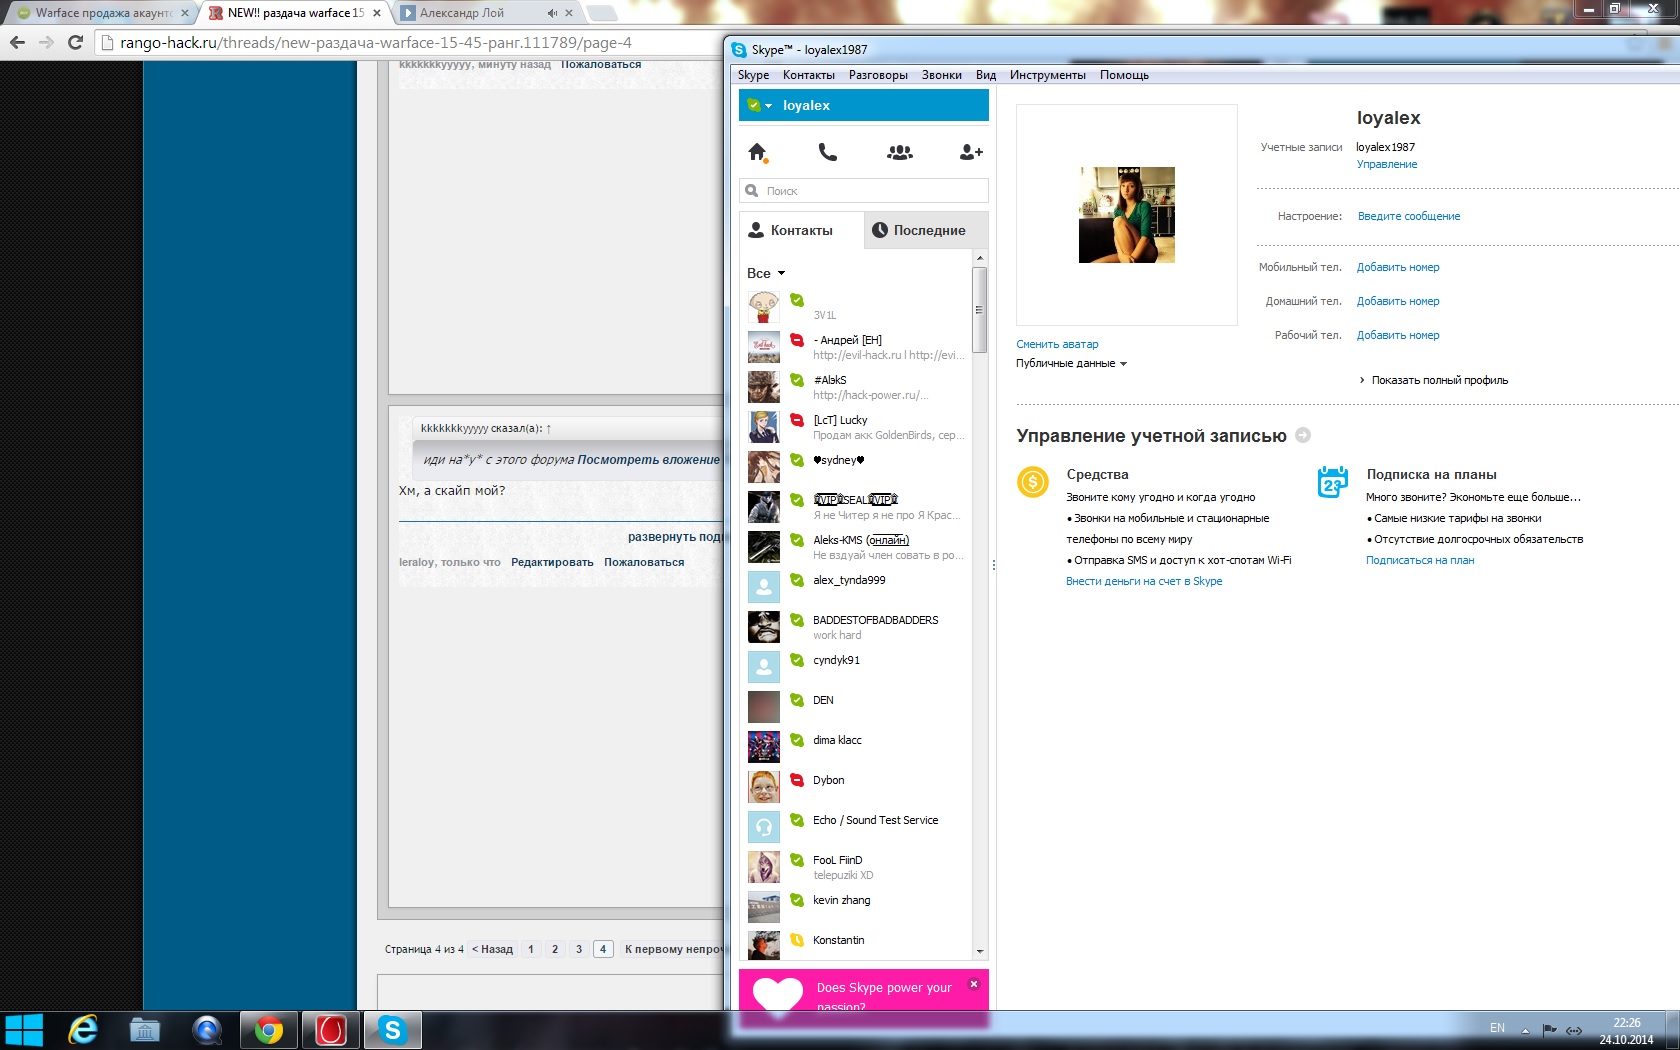Open Chrome from taskbar

268,1030
